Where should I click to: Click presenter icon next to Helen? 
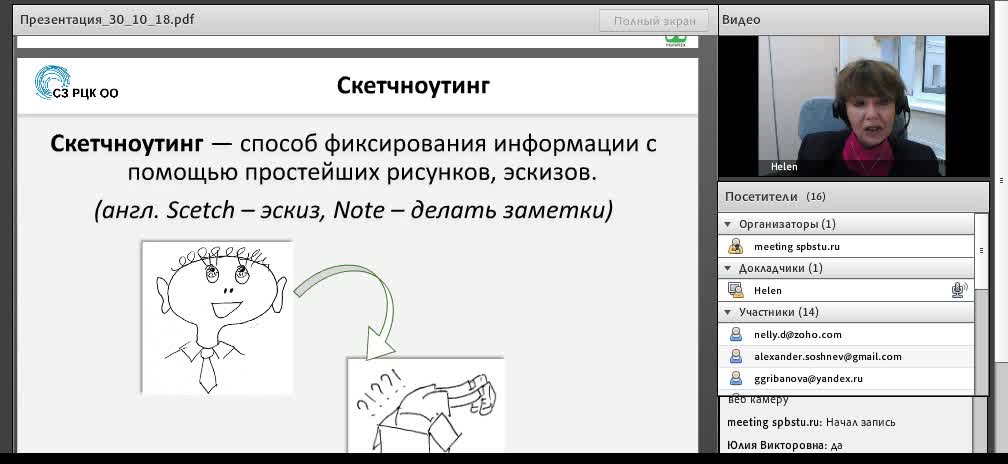pos(735,290)
